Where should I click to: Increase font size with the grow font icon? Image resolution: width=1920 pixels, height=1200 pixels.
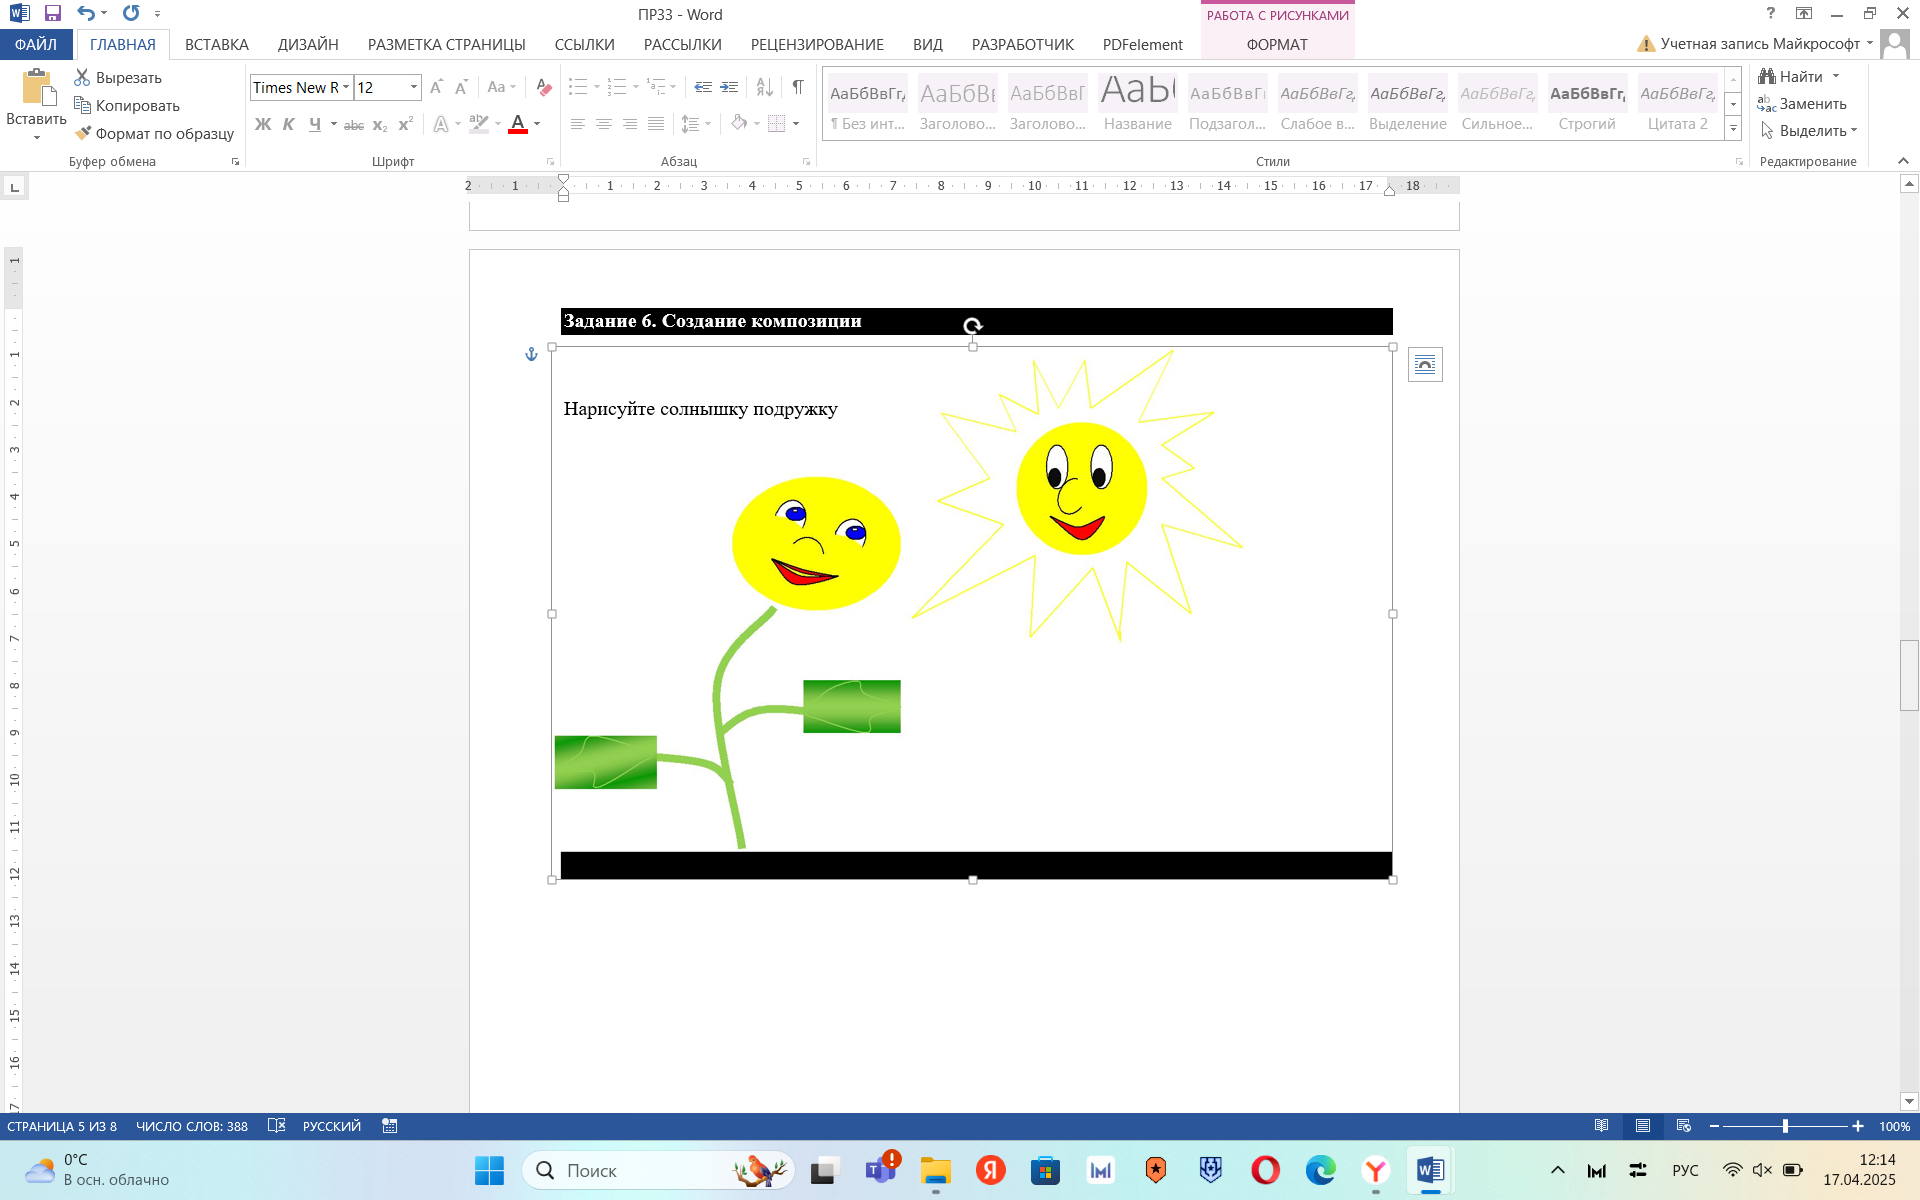coord(436,87)
